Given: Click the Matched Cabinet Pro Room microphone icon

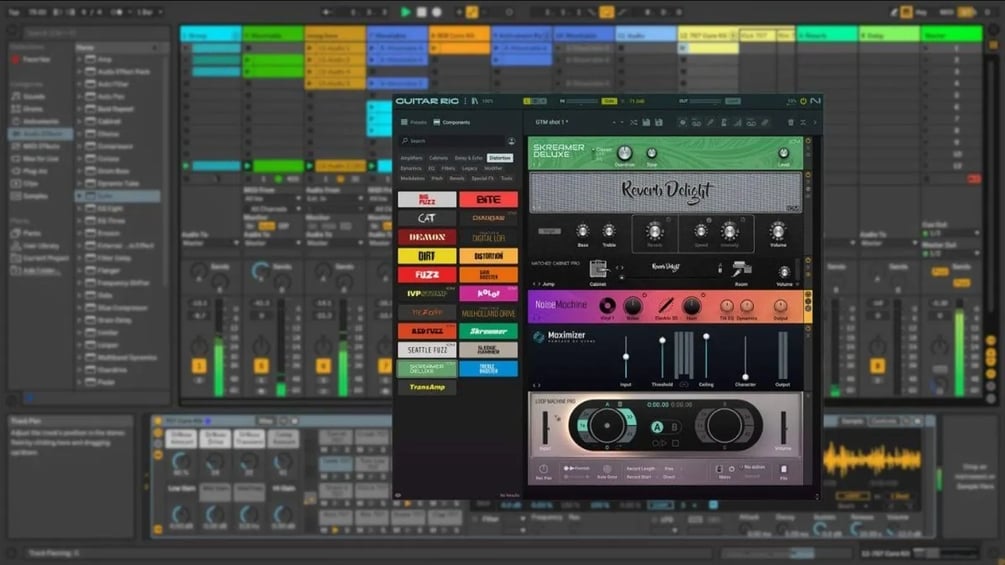Looking at the screenshot, I should 742,269.
